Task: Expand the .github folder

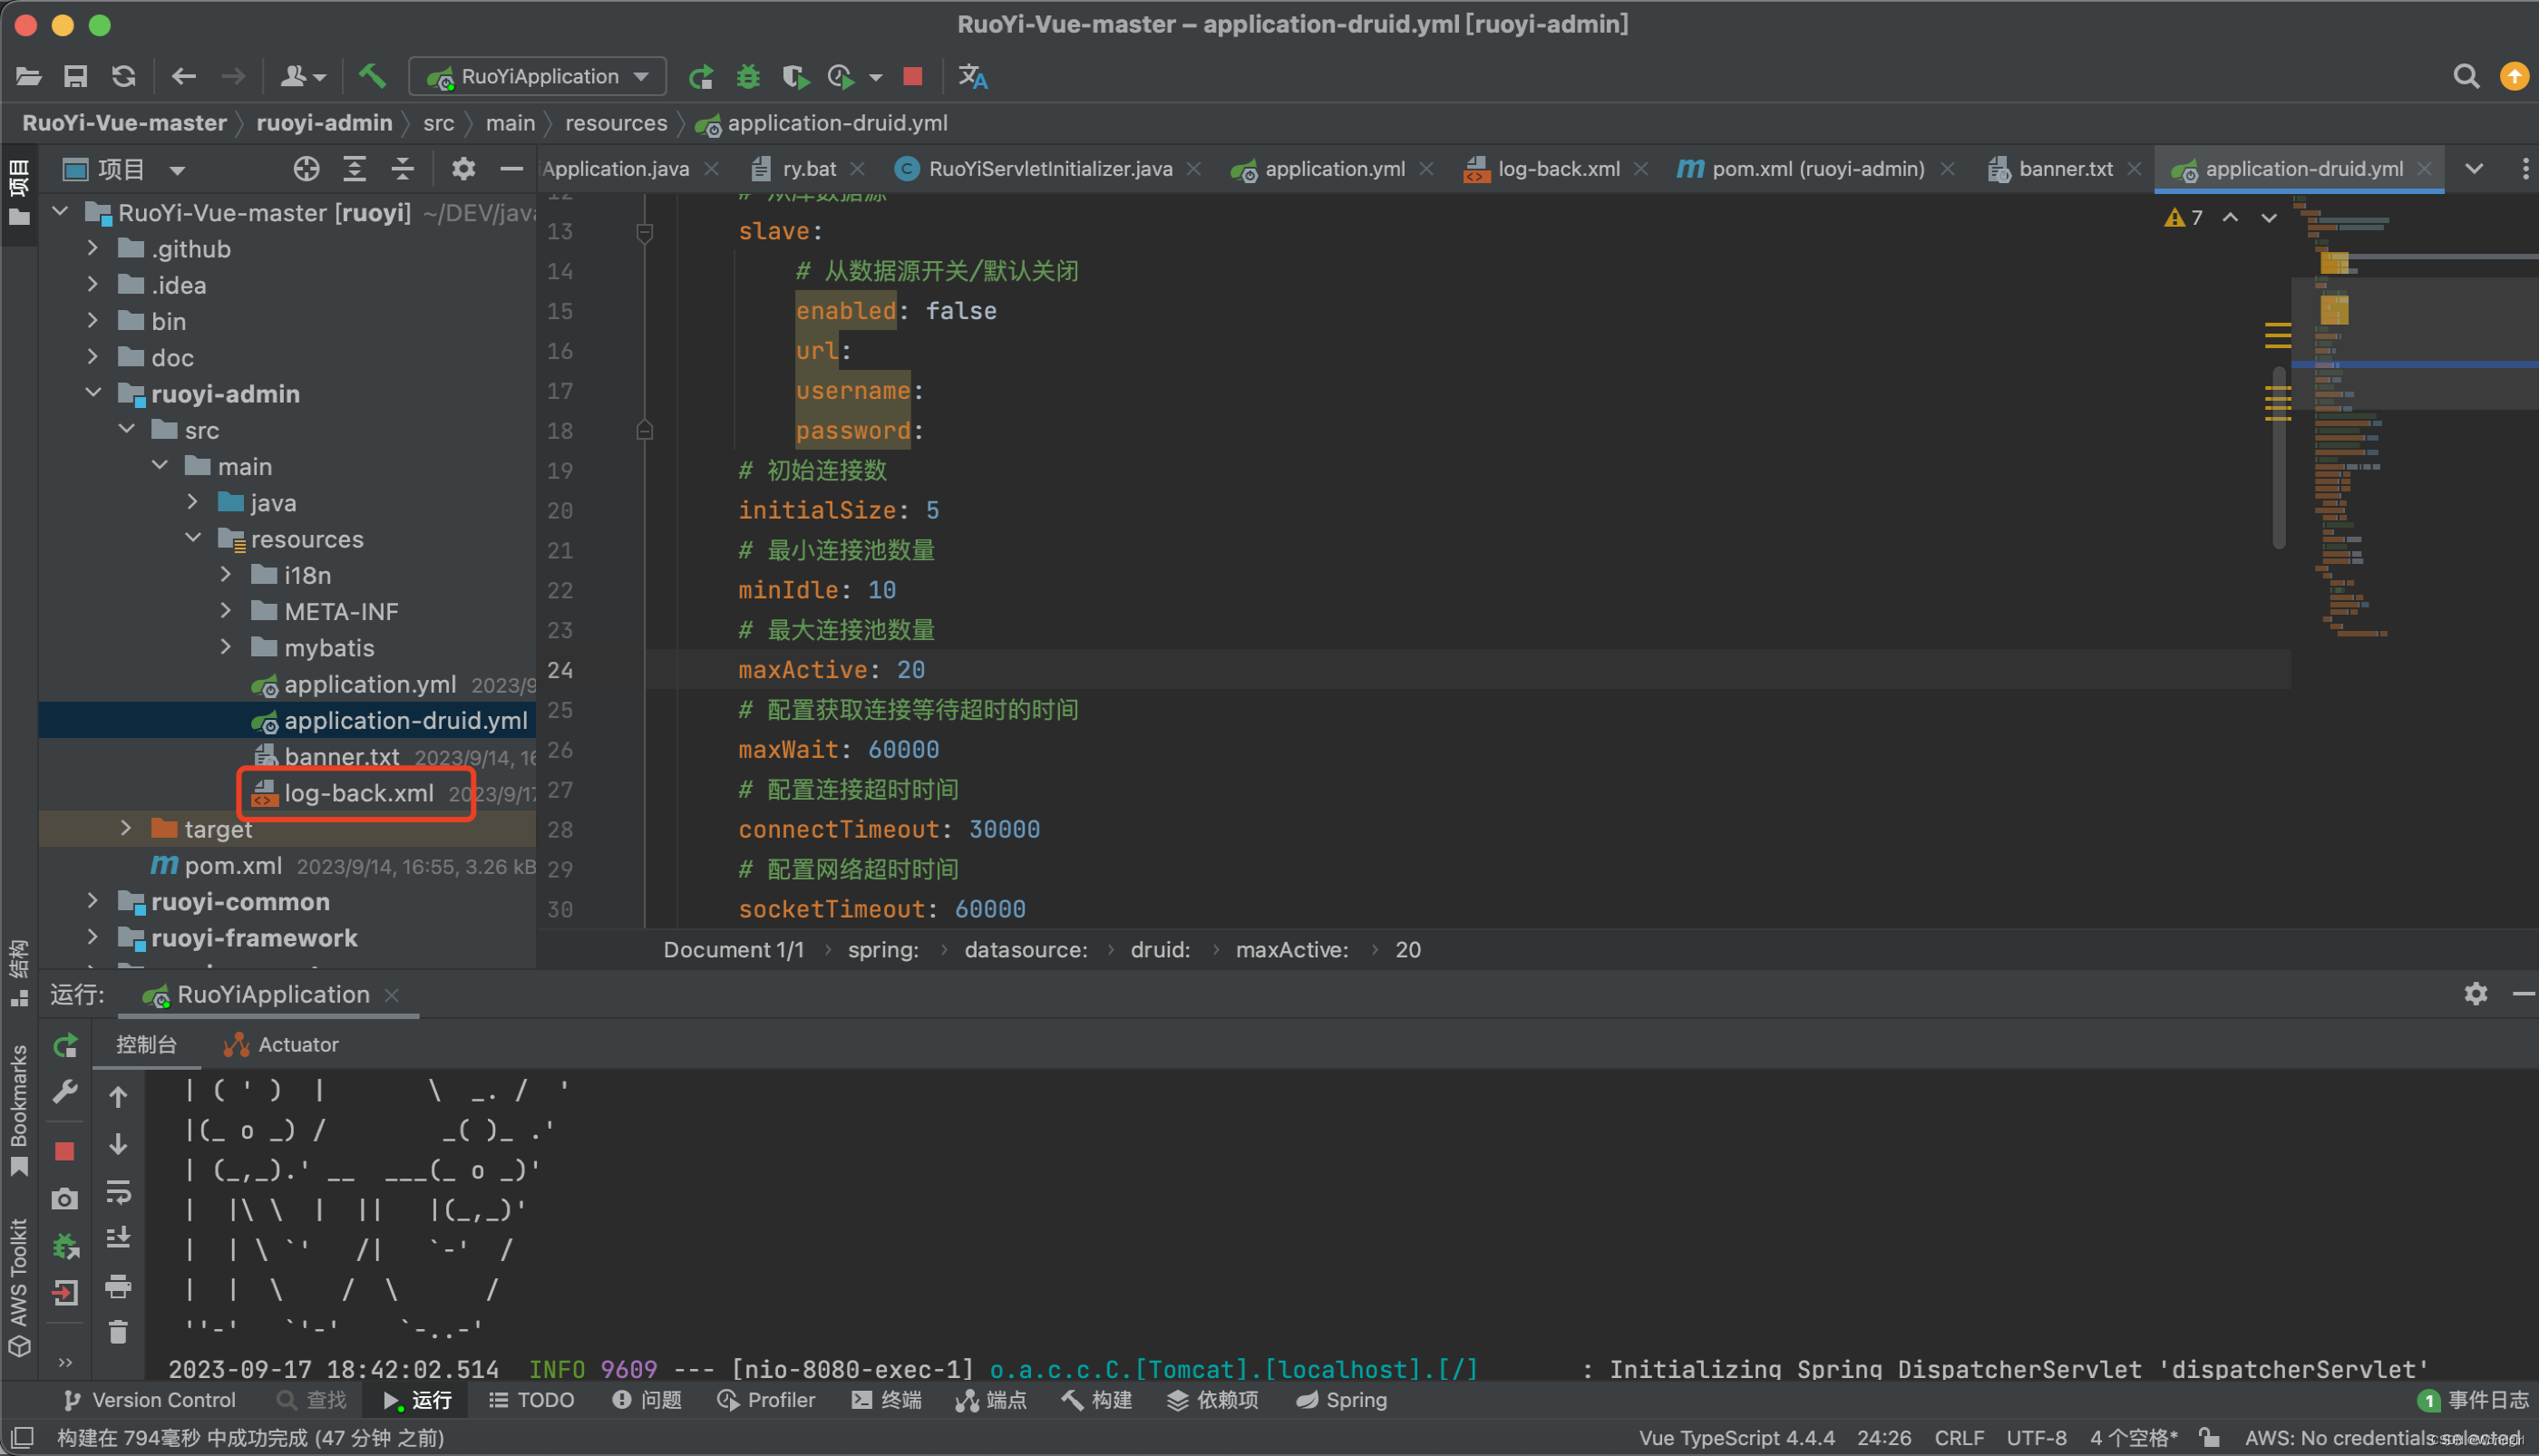Action: tap(93, 248)
